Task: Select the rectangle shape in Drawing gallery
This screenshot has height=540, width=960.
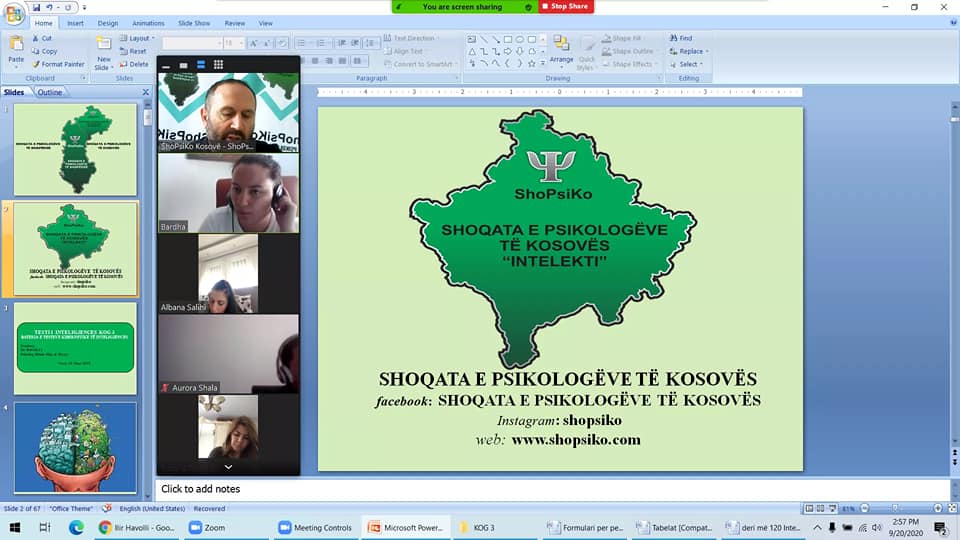Action: pos(508,39)
